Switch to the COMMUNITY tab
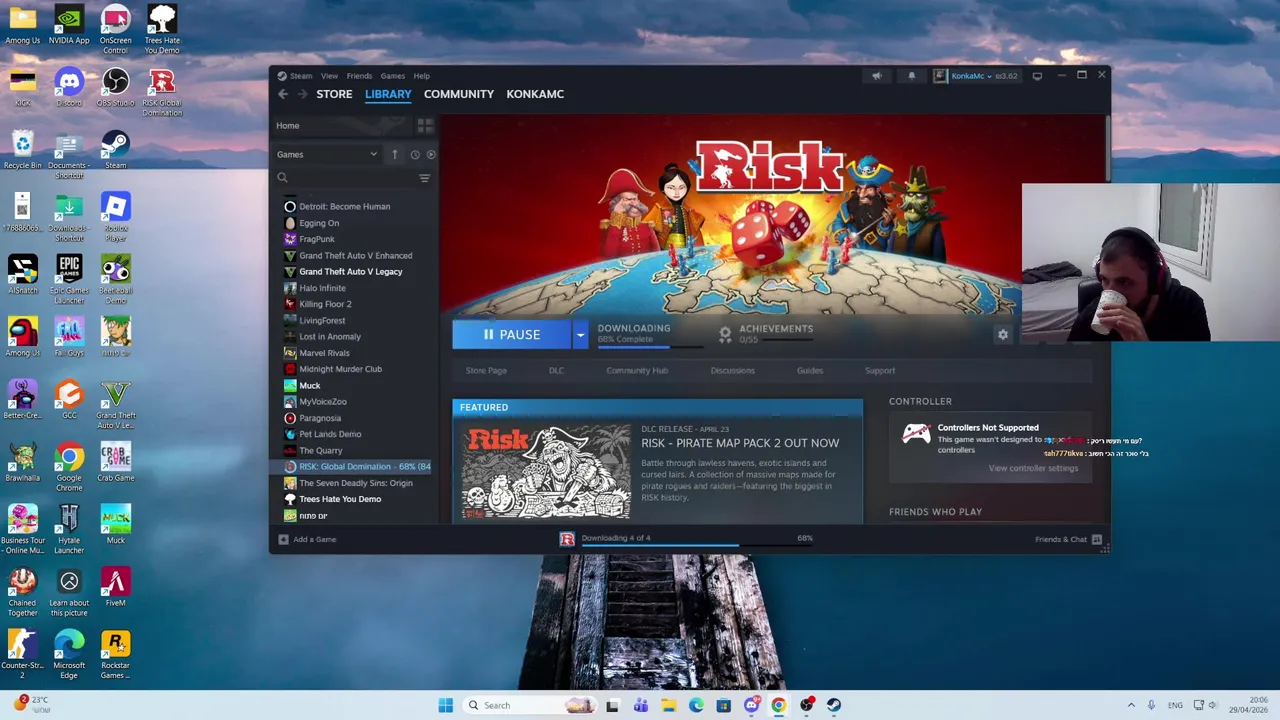1280x720 pixels. click(x=459, y=94)
